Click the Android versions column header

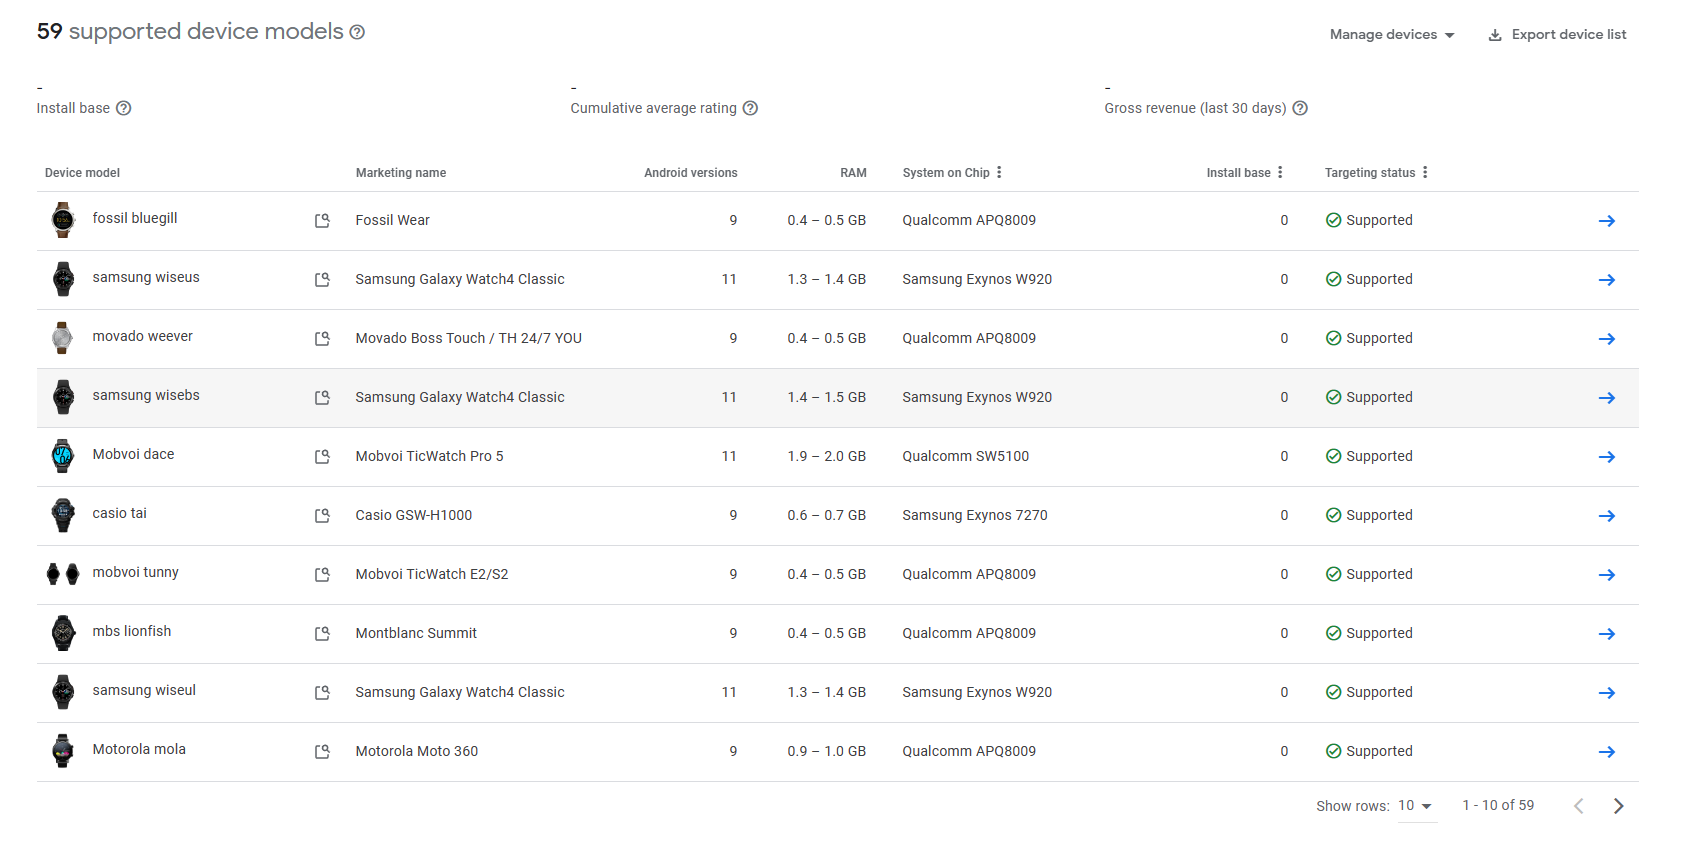point(691,173)
